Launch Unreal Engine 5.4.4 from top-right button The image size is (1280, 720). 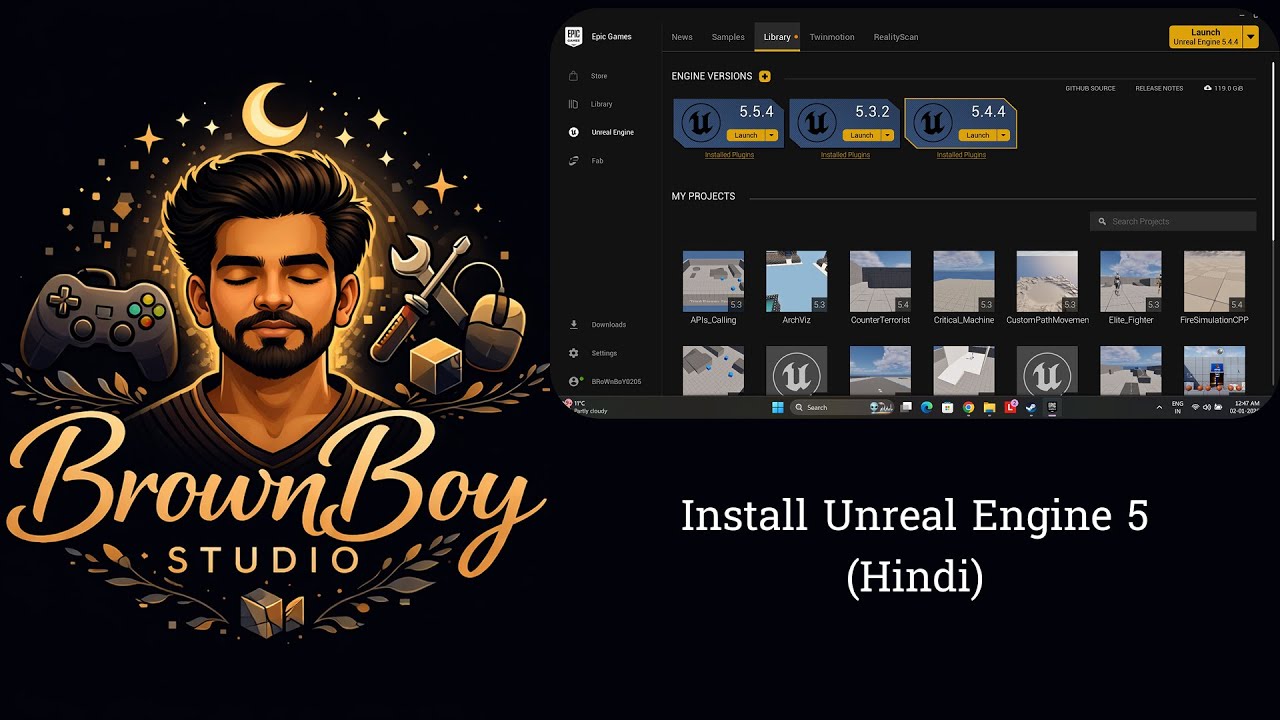(1206, 37)
